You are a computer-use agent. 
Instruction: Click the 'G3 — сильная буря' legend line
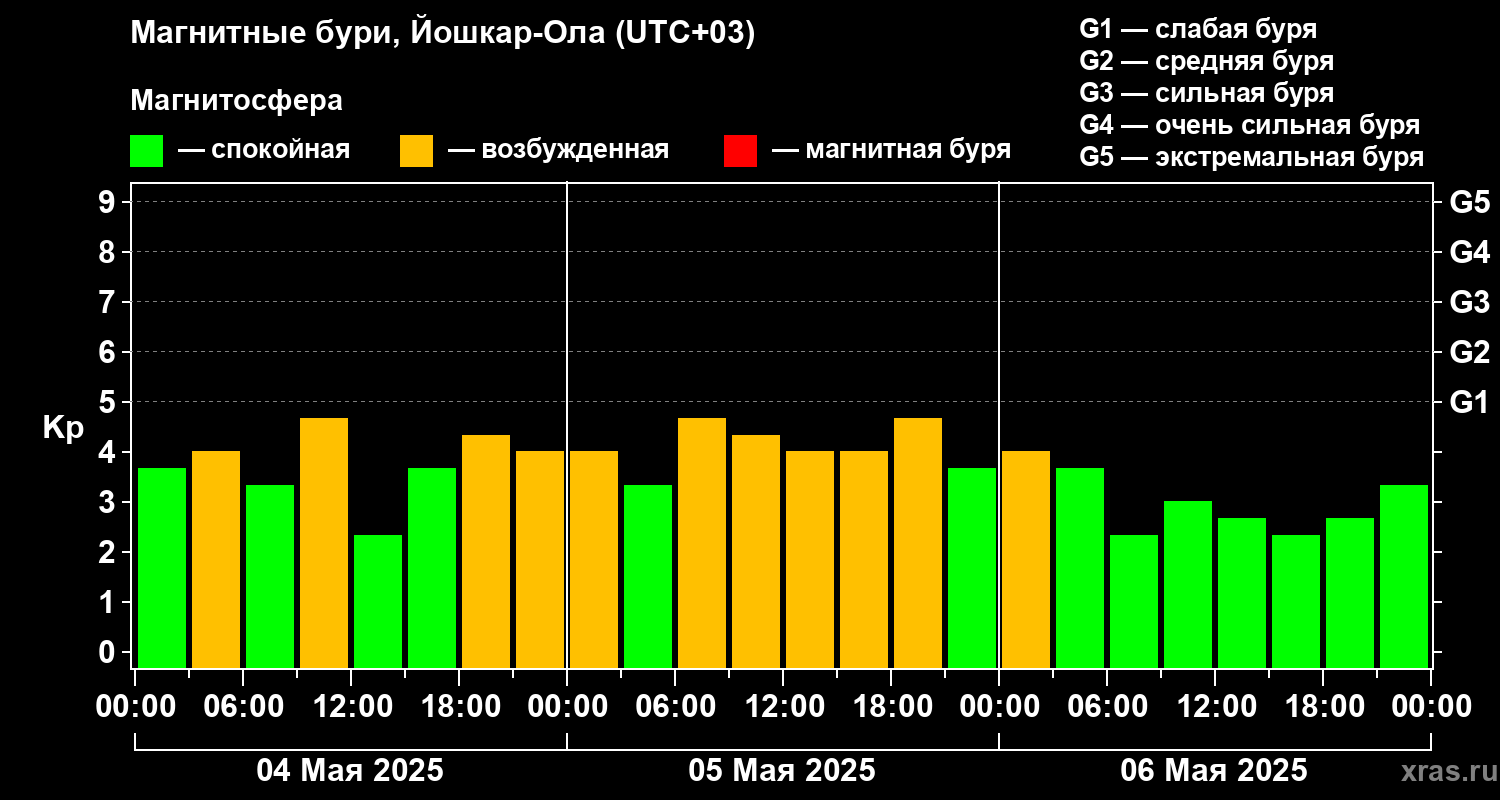1207,93
